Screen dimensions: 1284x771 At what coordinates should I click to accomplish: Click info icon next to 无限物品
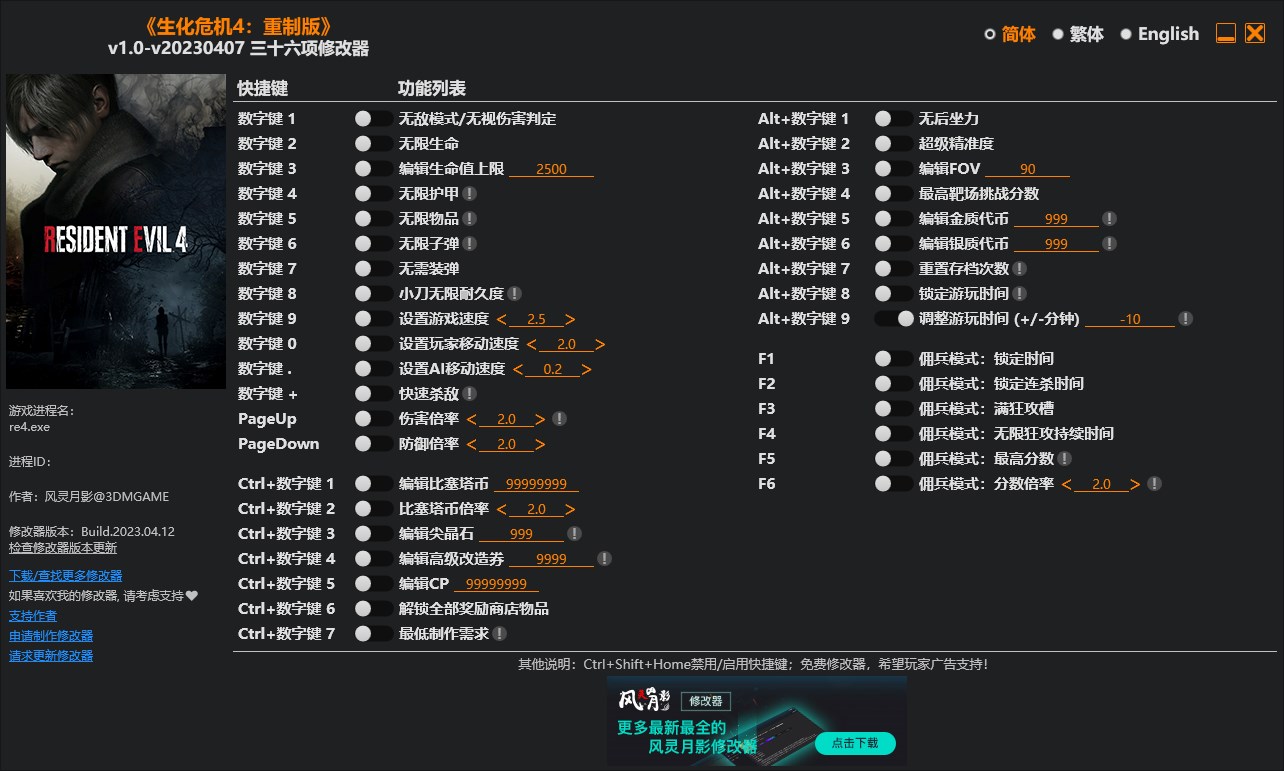(469, 218)
